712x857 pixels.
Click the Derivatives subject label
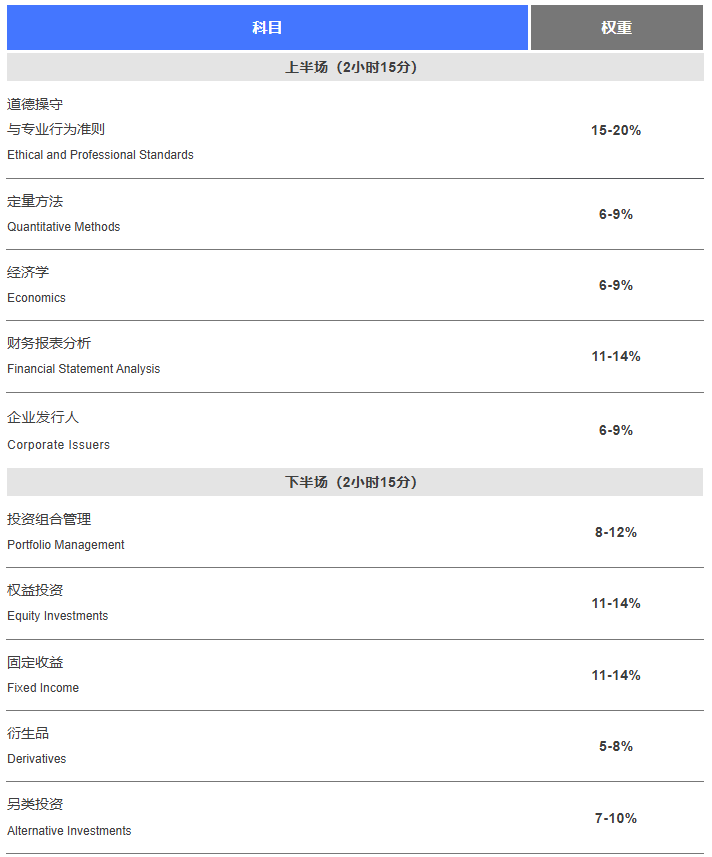tap(36, 759)
